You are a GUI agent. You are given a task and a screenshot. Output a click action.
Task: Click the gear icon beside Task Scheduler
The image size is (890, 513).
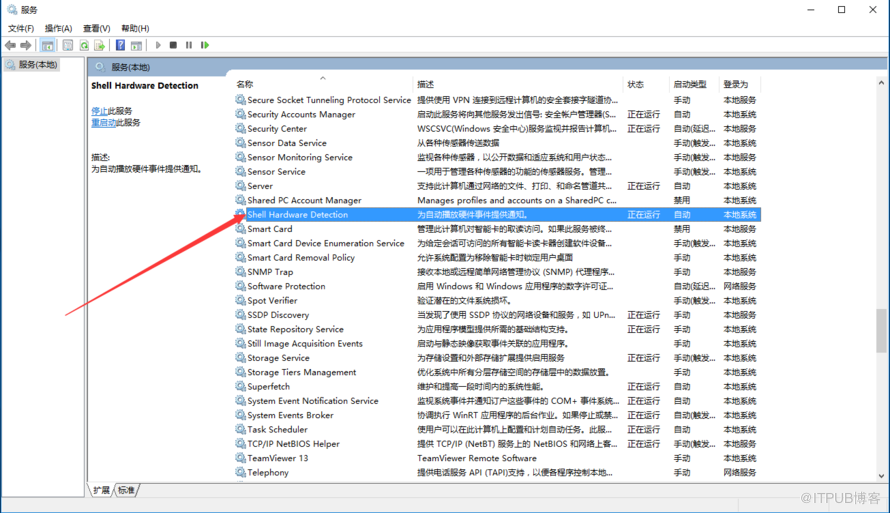click(241, 429)
